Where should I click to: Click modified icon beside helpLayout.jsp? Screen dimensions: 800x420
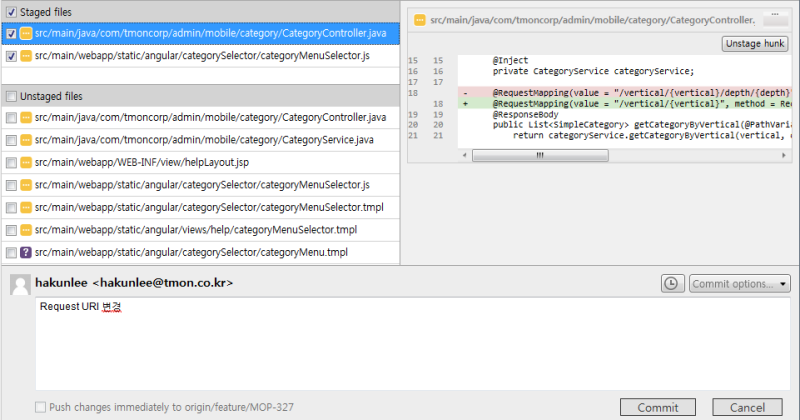pos(26,163)
